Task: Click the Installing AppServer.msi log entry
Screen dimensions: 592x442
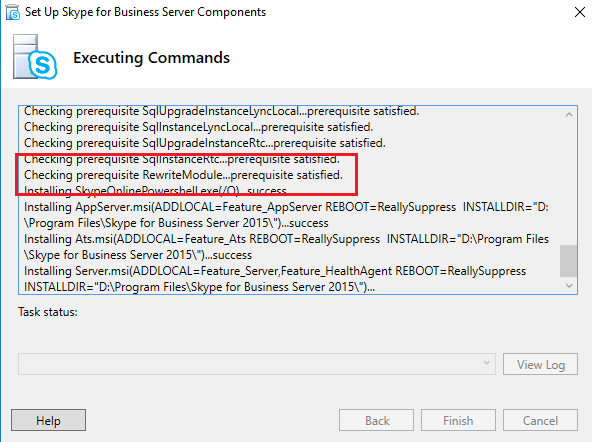Action: [x=286, y=215]
